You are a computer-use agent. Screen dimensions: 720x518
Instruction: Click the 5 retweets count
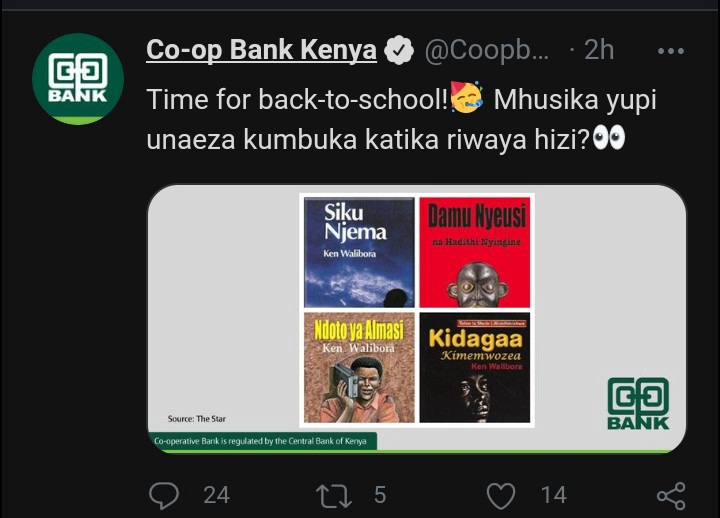tap(380, 495)
